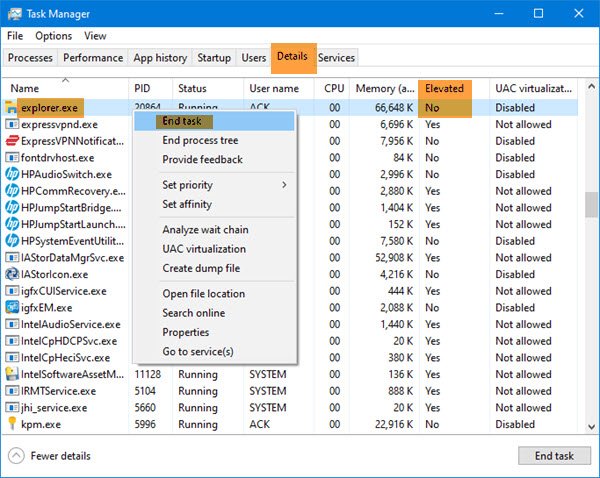Select the kpm.exe process name
600x478 pixels.
pos(41,424)
